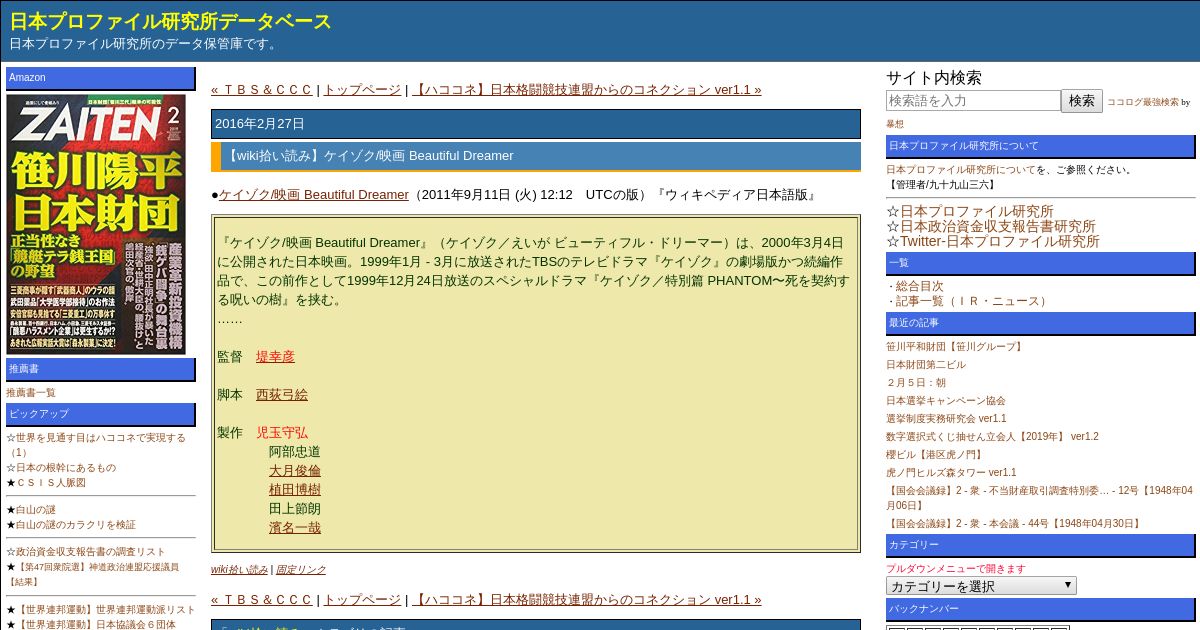Open recent post 櫻ビル【港区虎ノ門】

(x=934, y=455)
